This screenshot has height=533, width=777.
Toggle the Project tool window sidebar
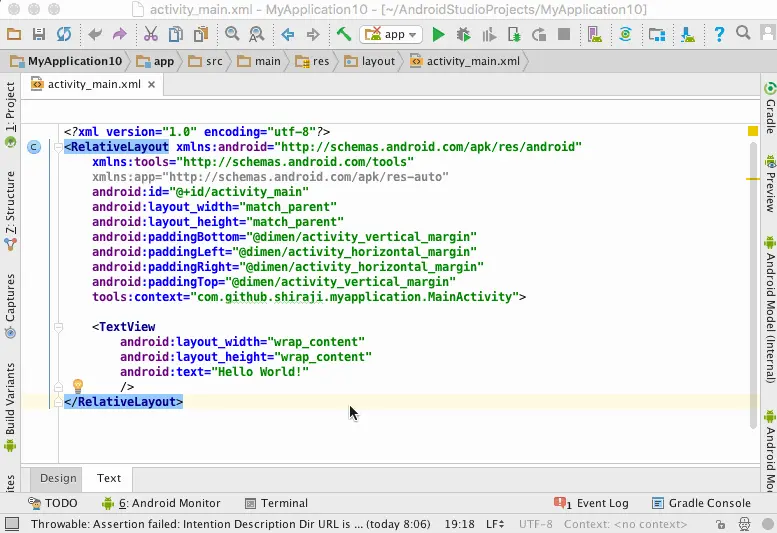click(10, 108)
